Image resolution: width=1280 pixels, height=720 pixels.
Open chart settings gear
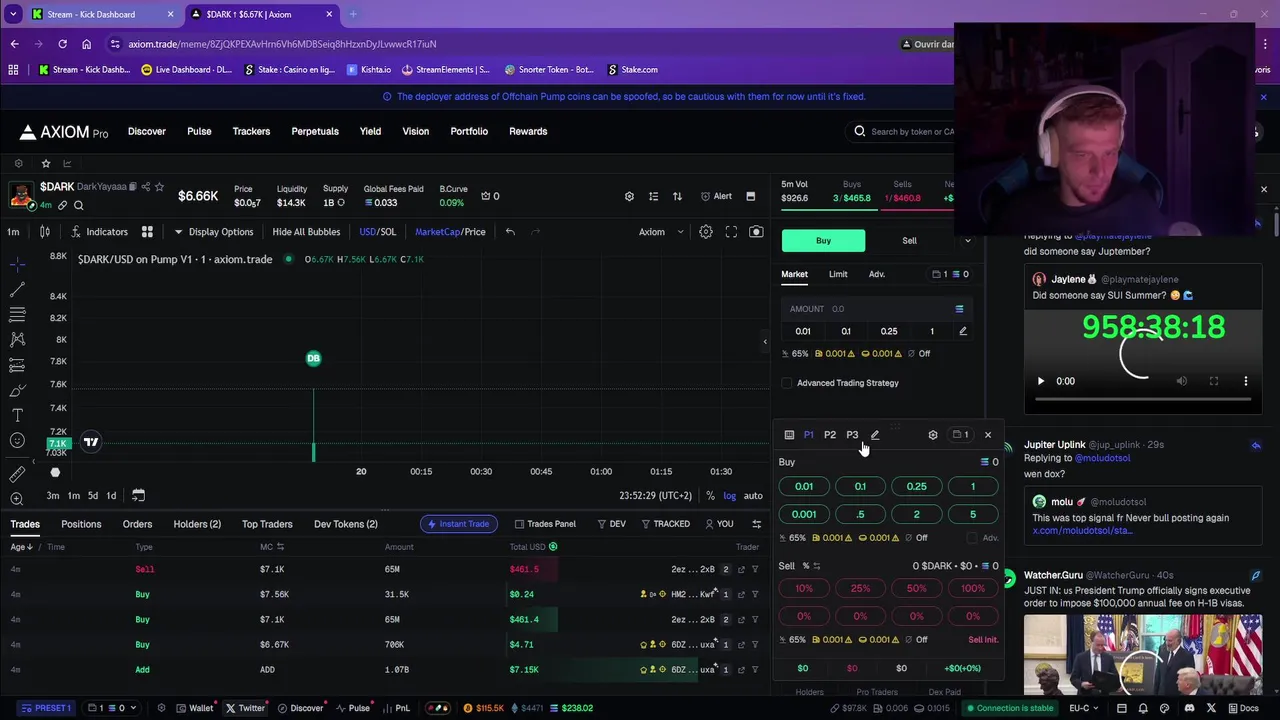(706, 232)
